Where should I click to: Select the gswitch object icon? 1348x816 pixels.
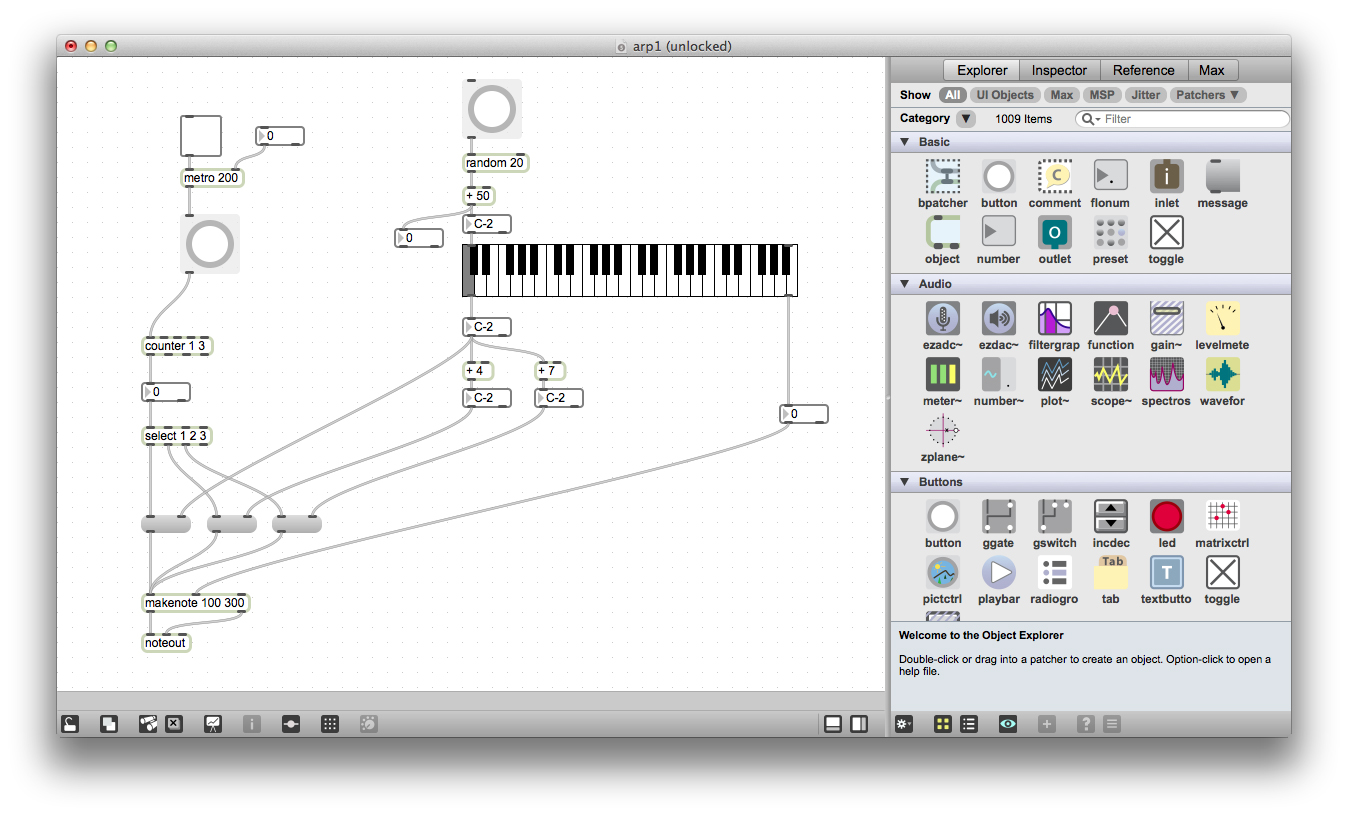(x=1054, y=517)
